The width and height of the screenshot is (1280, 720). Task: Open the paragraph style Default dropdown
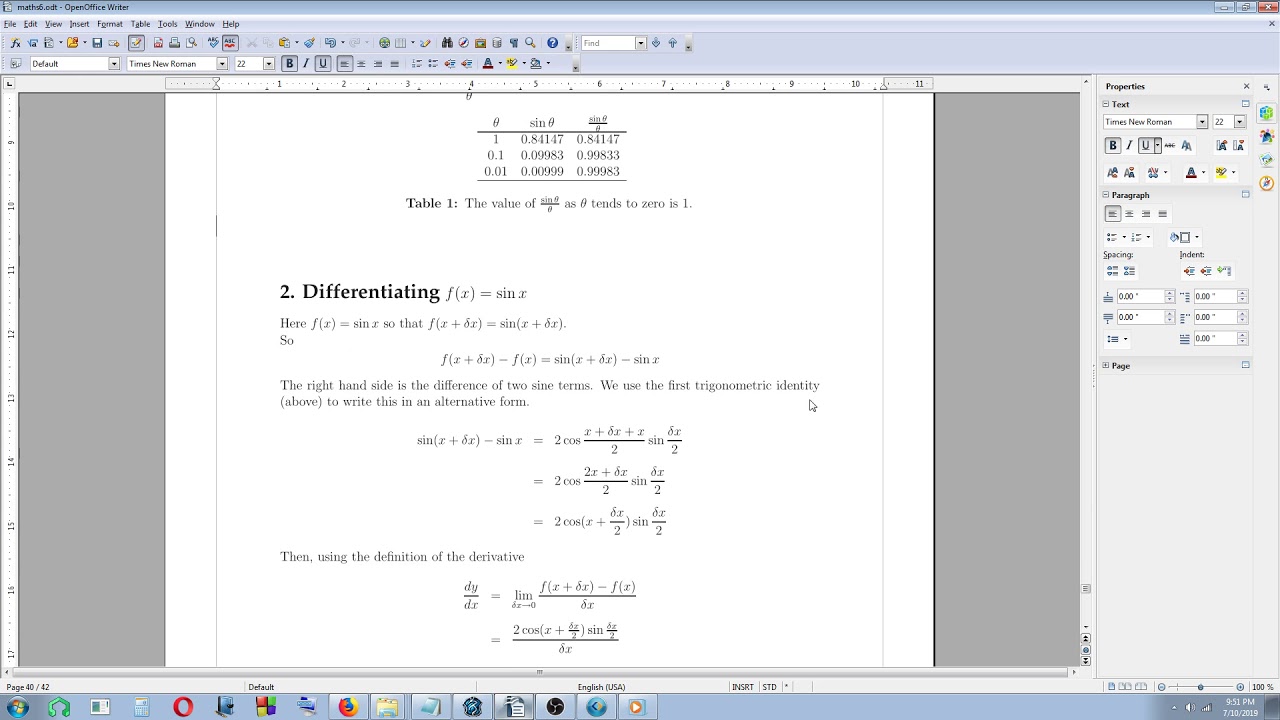(114, 64)
